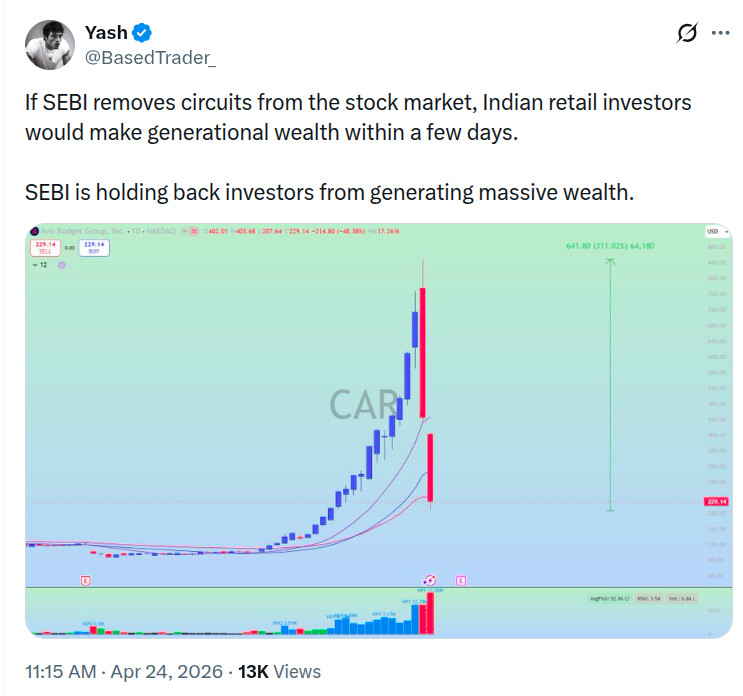Collapse the indicators legend chevron '12'
Image resolution: width=743 pixels, height=696 pixels.
point(40,266)
